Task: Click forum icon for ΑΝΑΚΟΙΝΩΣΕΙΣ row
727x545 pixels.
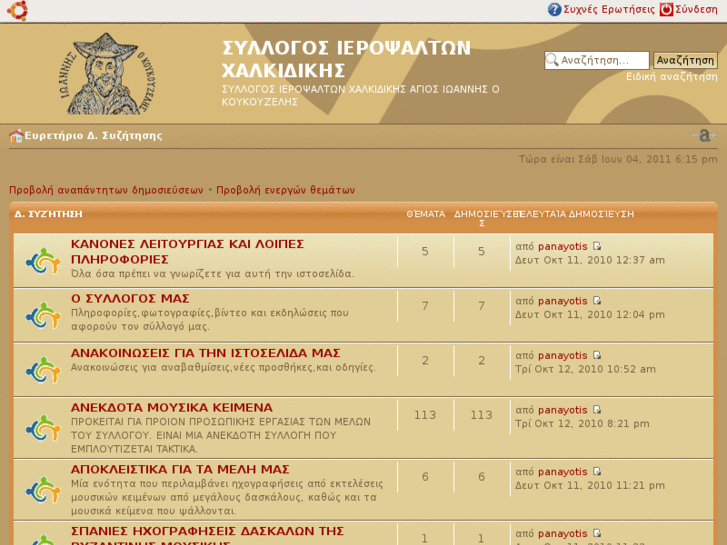Action: tap(43, 370)
